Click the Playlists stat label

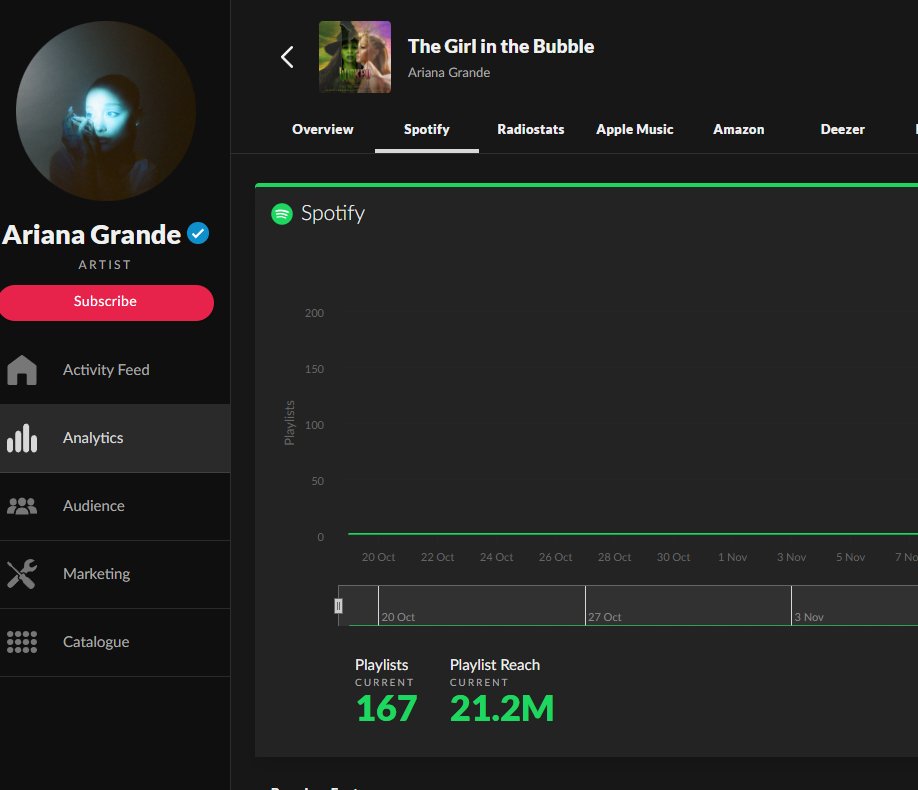(x=382, y=665)
